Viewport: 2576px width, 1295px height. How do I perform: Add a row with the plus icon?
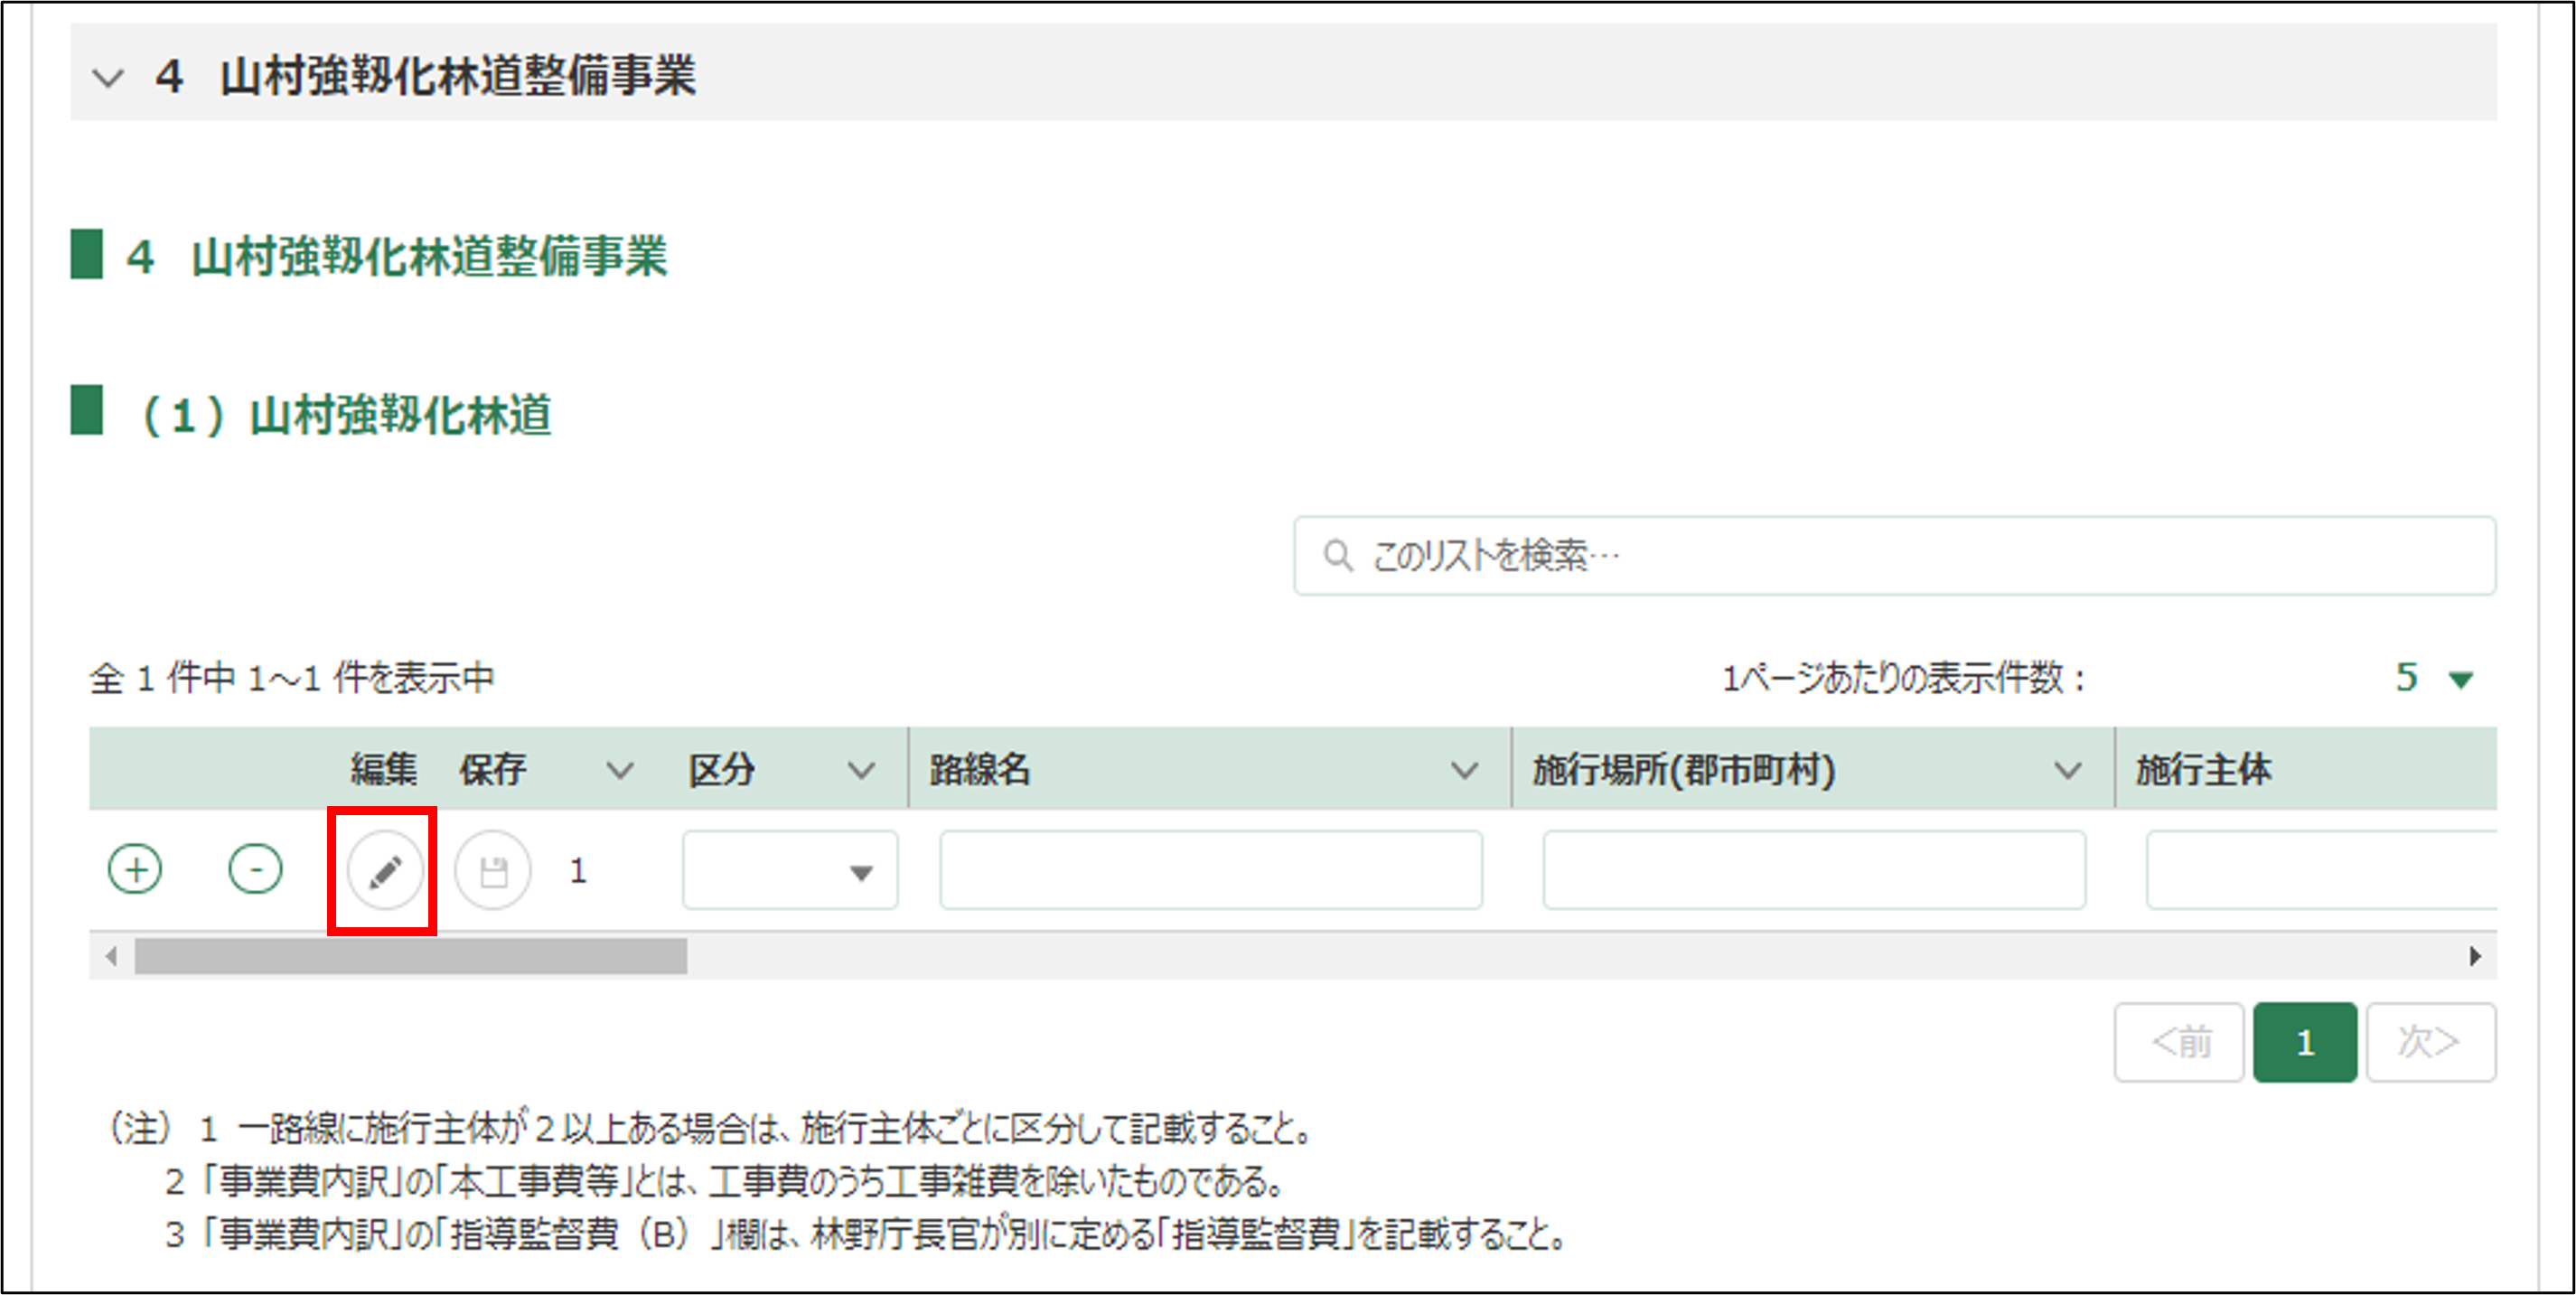[135, 869]
